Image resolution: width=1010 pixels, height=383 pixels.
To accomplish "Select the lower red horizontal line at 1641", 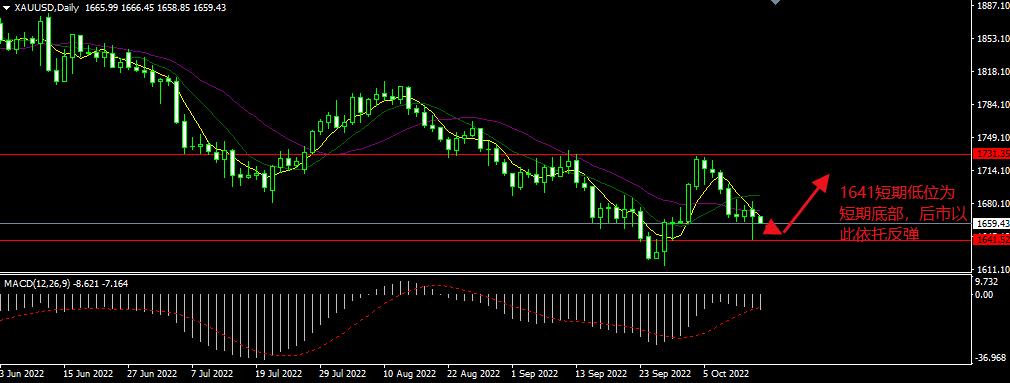I will click(485, 241).
